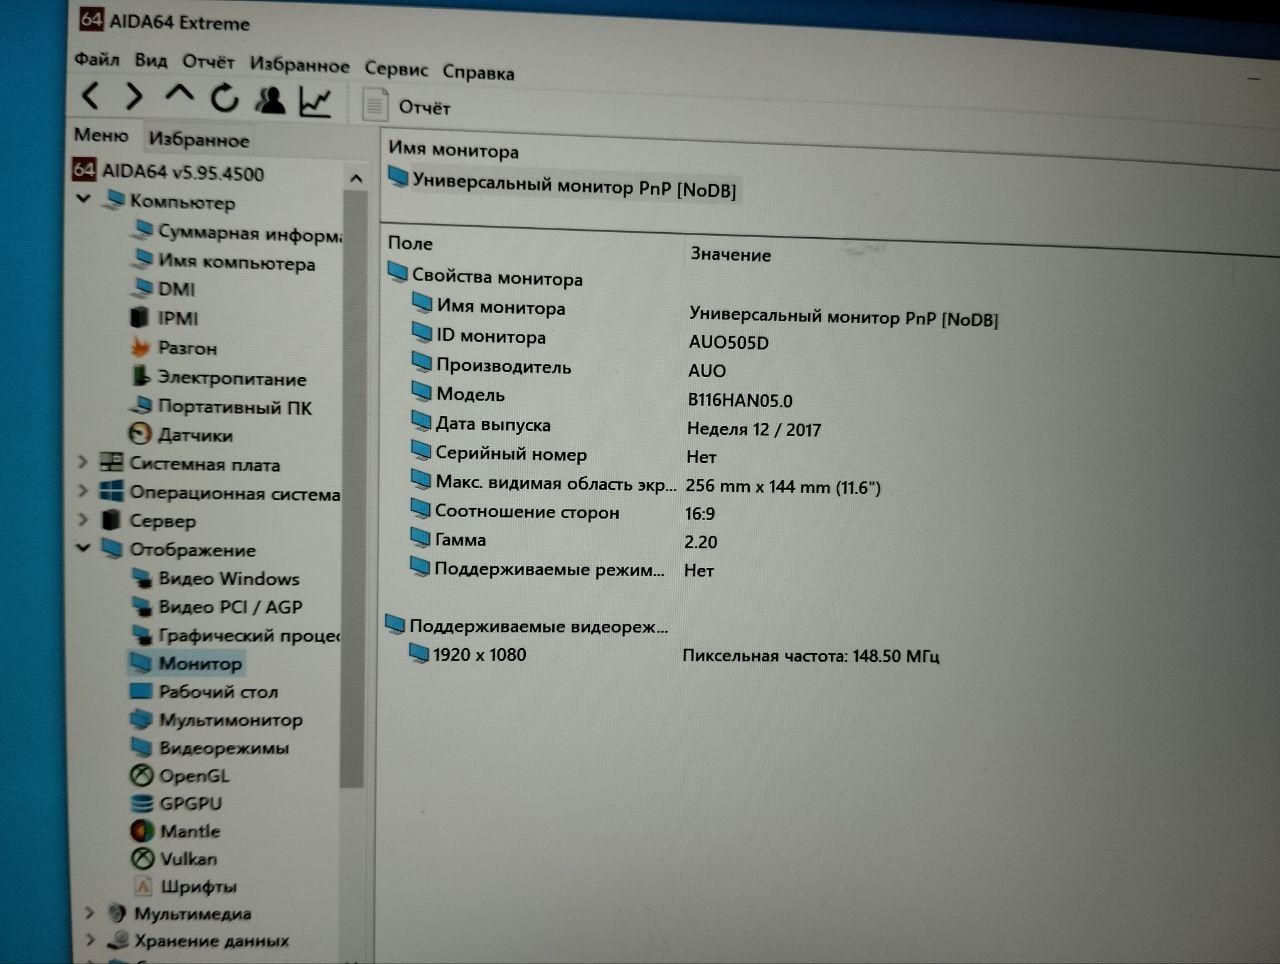
Task: Expand the Сервер node
Action: pyautogui.click(x=83, y=520)
